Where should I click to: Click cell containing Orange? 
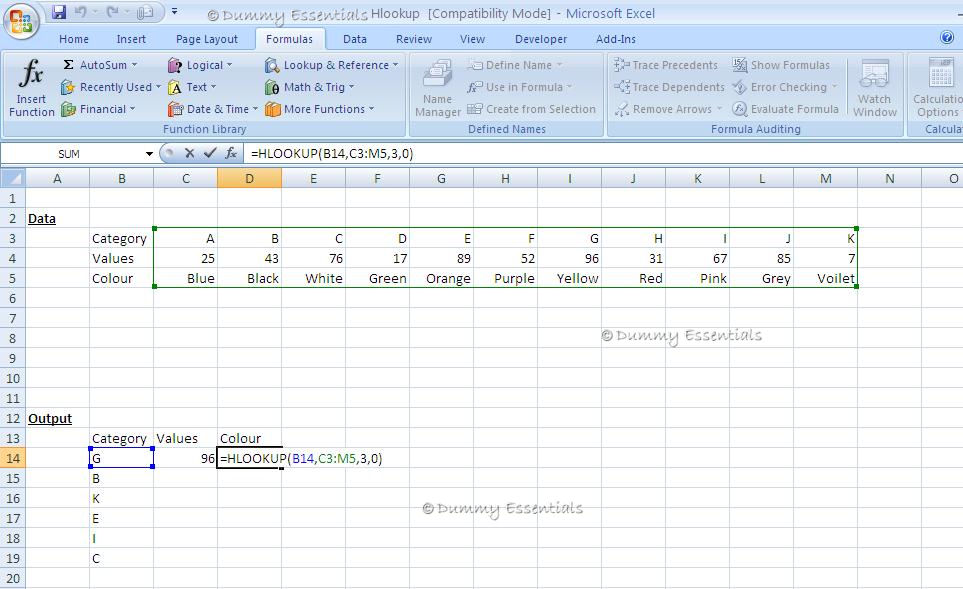coord(442,278)
